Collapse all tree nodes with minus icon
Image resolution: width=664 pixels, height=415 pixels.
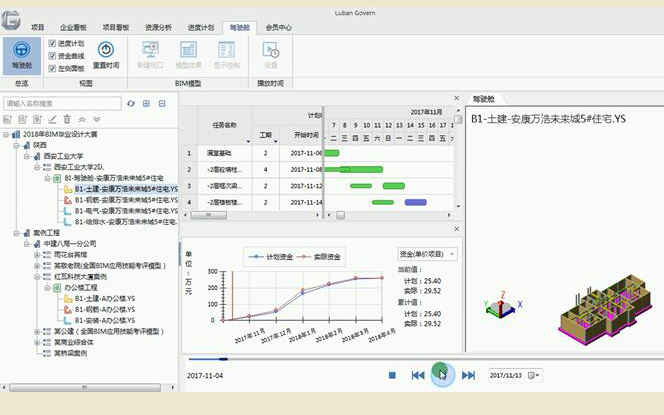point(162,103)
